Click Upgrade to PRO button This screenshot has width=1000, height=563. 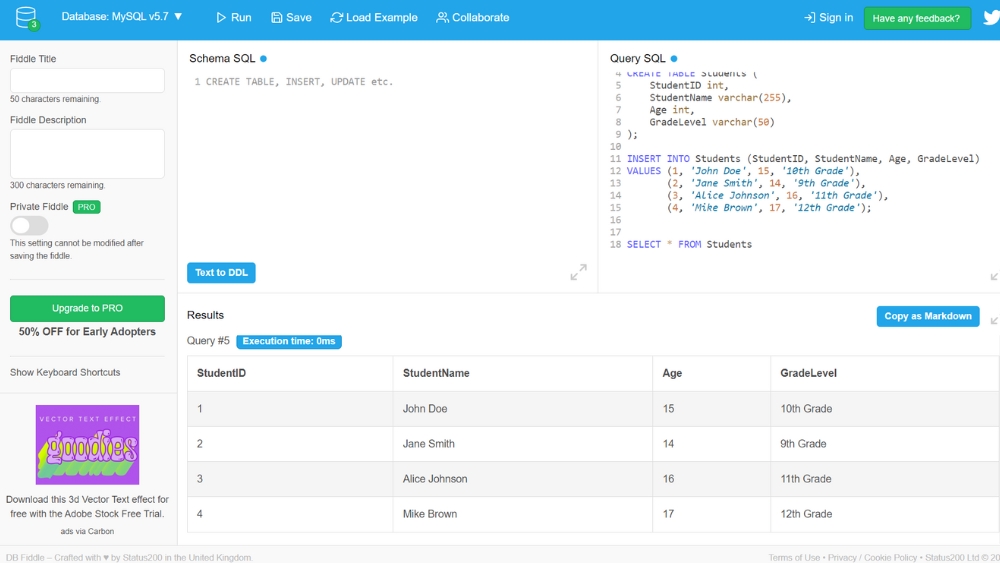pos(87,308)
